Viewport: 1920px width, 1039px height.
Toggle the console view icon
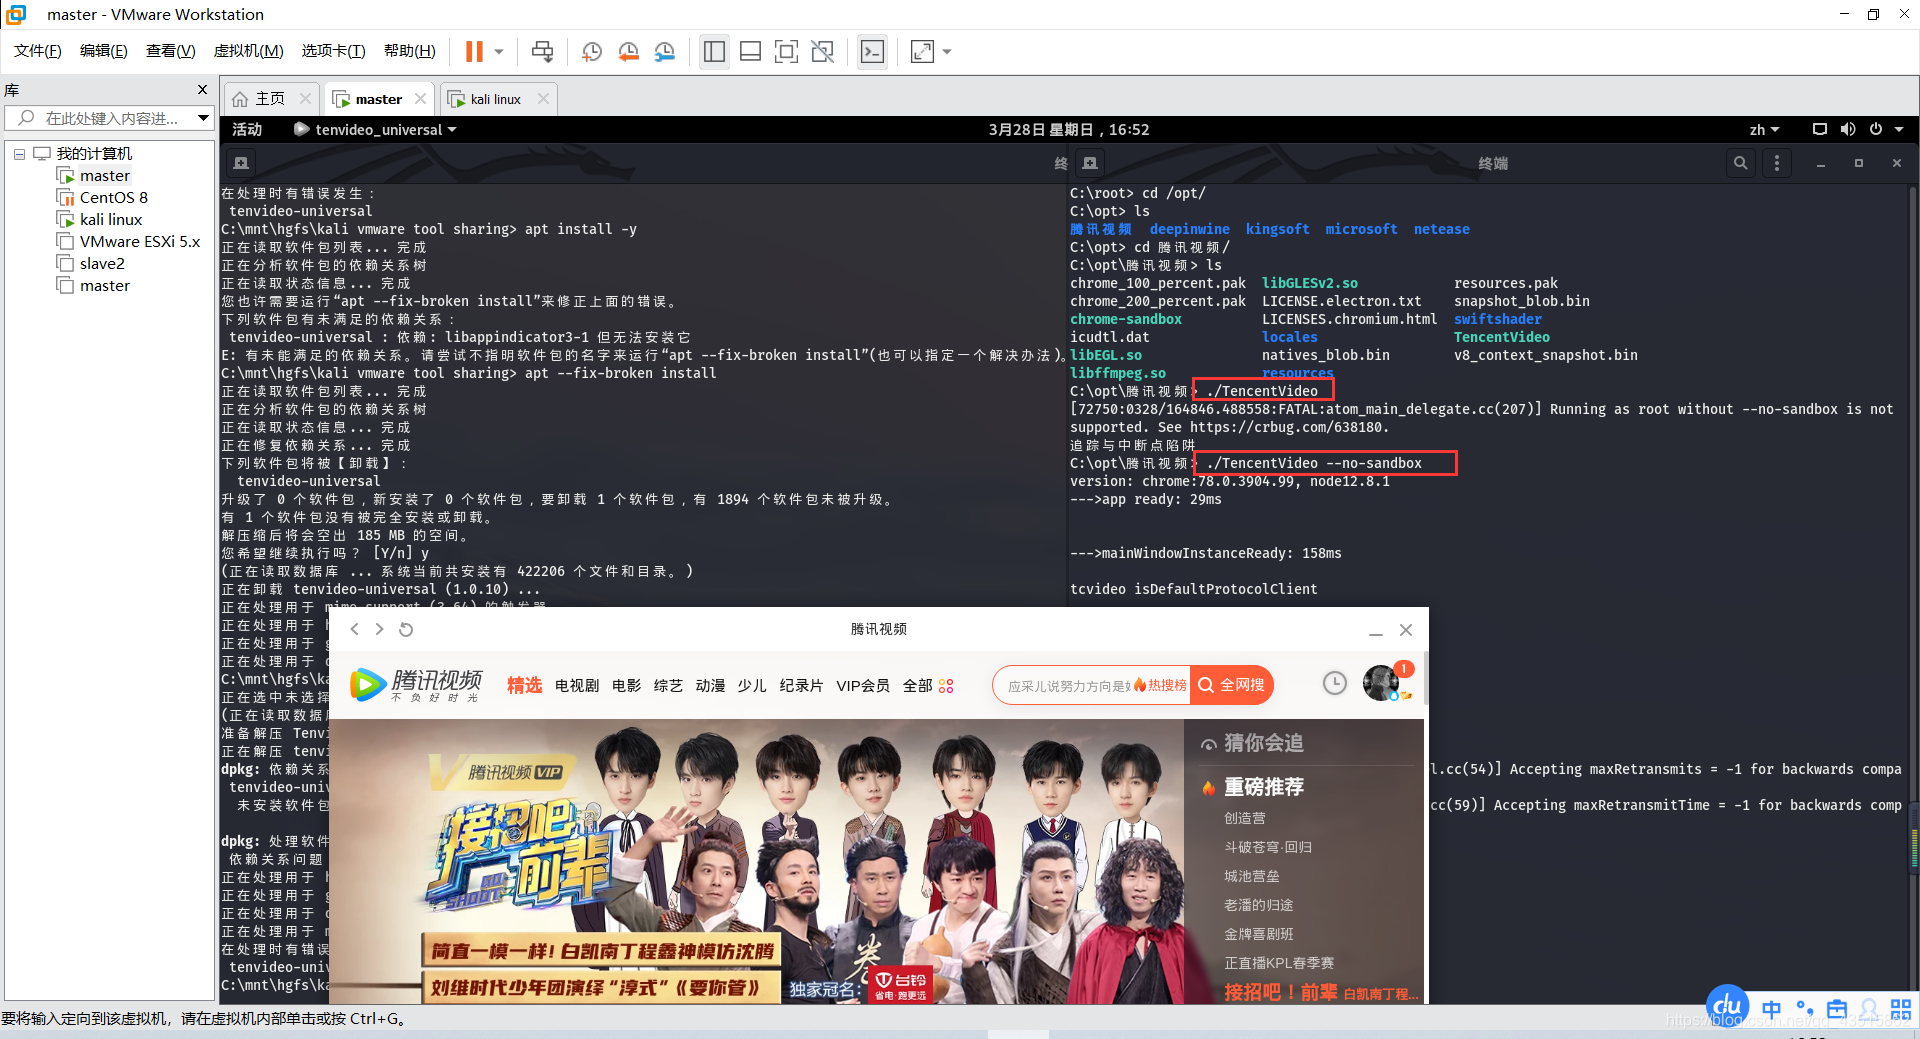pyautogui.click(x=873, y=51)
